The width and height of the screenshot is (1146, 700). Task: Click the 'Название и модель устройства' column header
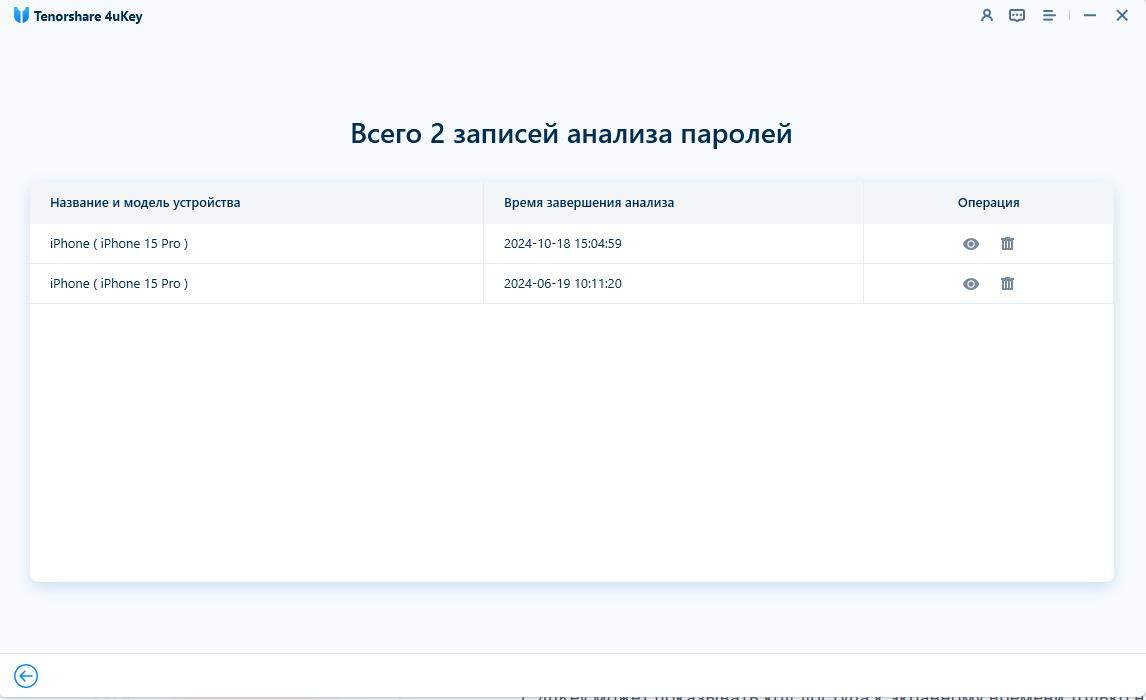coord(145,202)
